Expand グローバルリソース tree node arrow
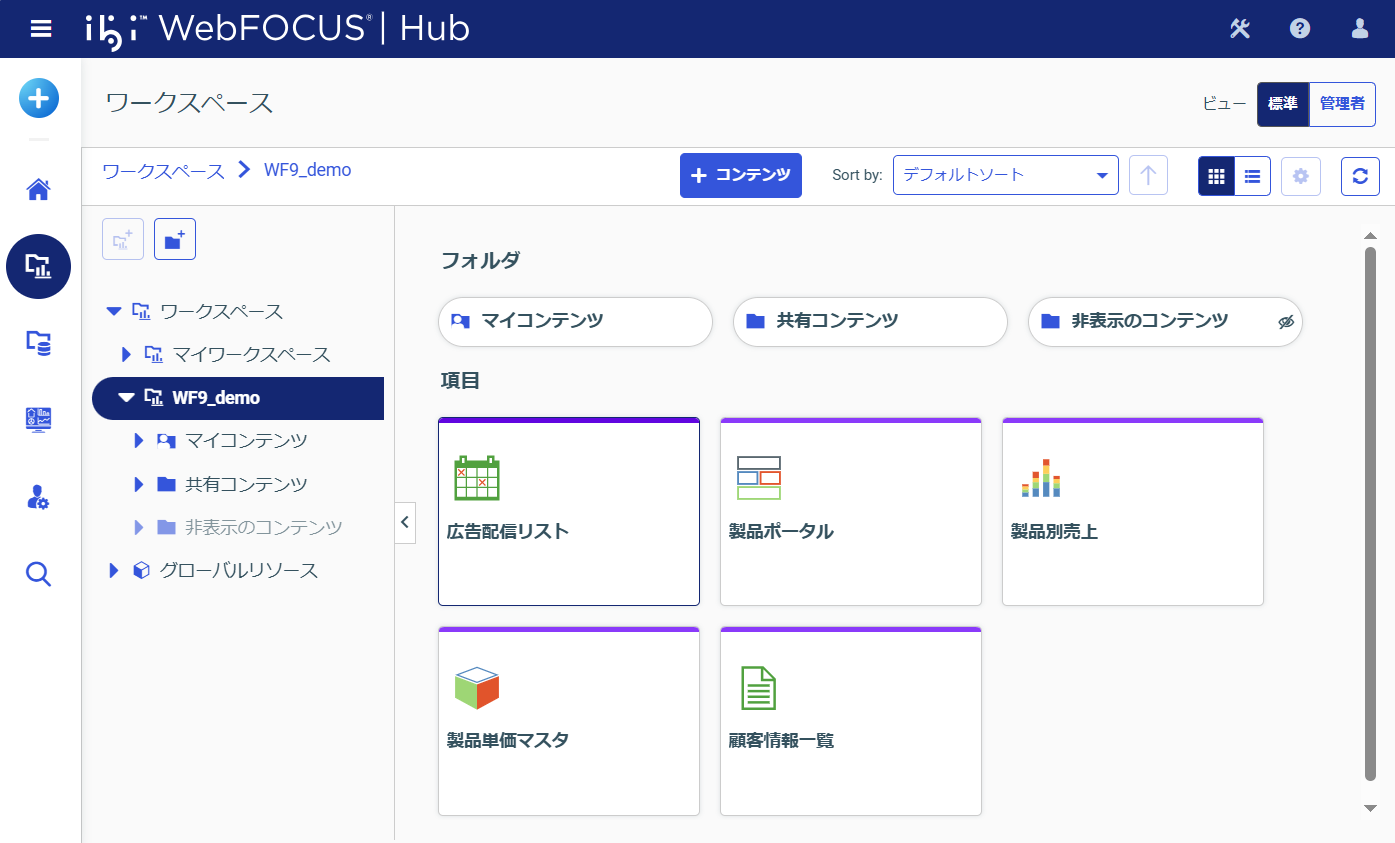Image resolution: width=1395 pixels, height=843 pixels. pyautogui.click(x=113, y=570)
